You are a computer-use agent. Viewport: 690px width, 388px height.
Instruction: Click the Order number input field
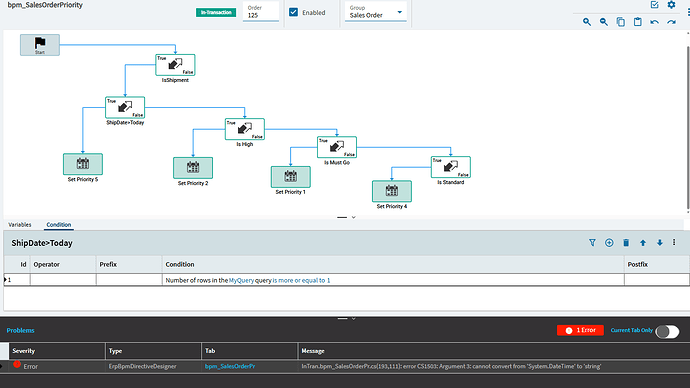(x=261, y=12)
